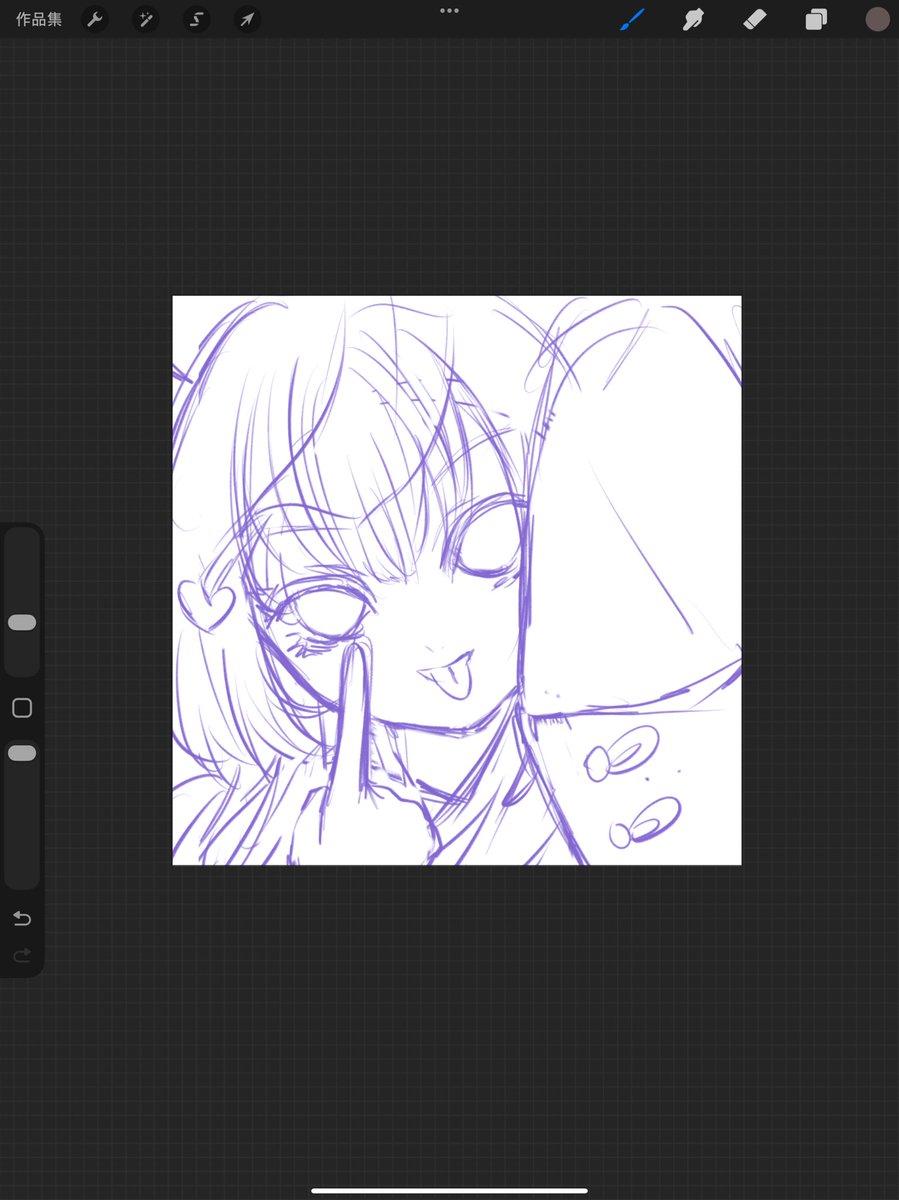Image resolution: width=899 pixels, height=1200 pixels.
Task: Tap the square modify button on sidebar
Action: tap(22, 708)
